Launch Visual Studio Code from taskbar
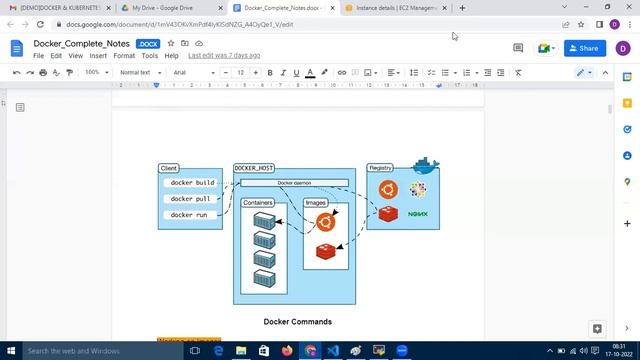Image resolution: width=640 pixels, height=360 pixels. [x=333, y=351]
